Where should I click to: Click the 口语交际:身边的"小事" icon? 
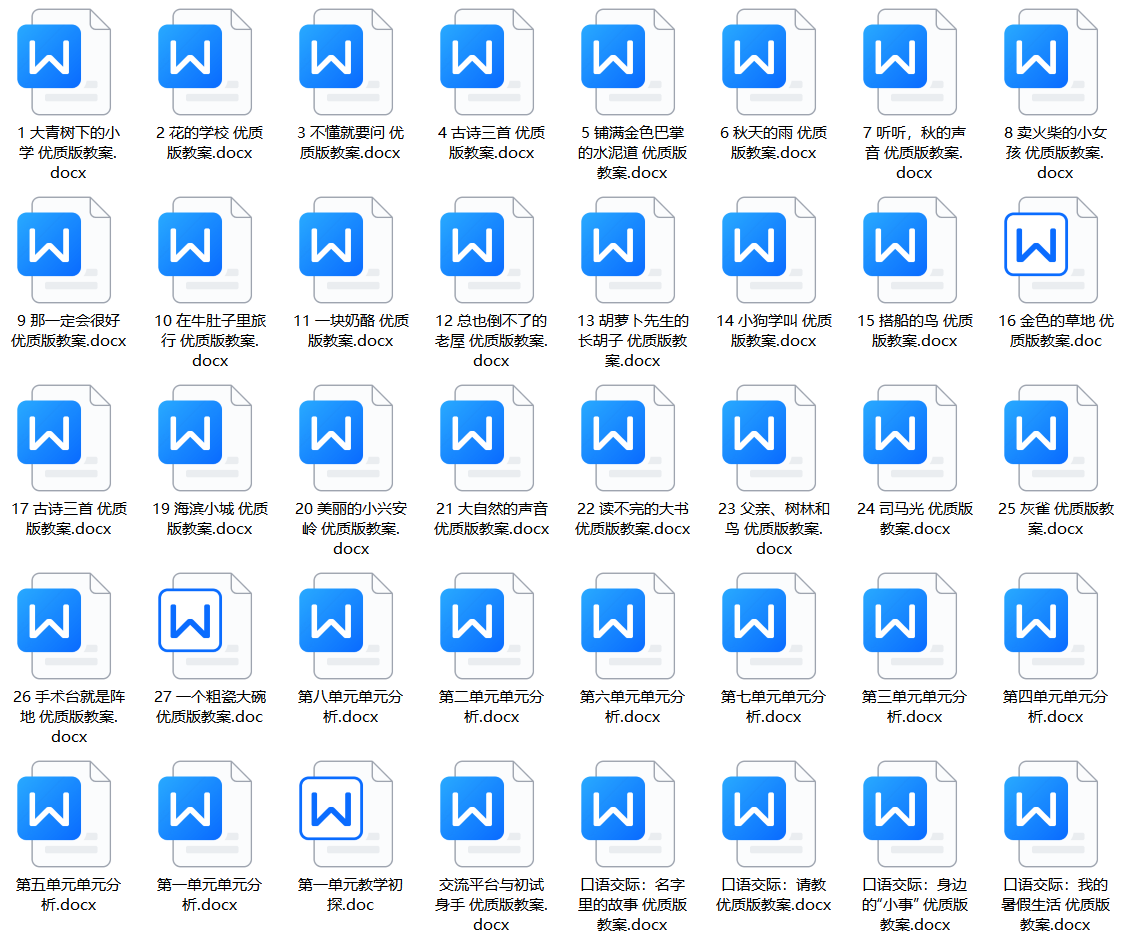(x=910, y=814)
